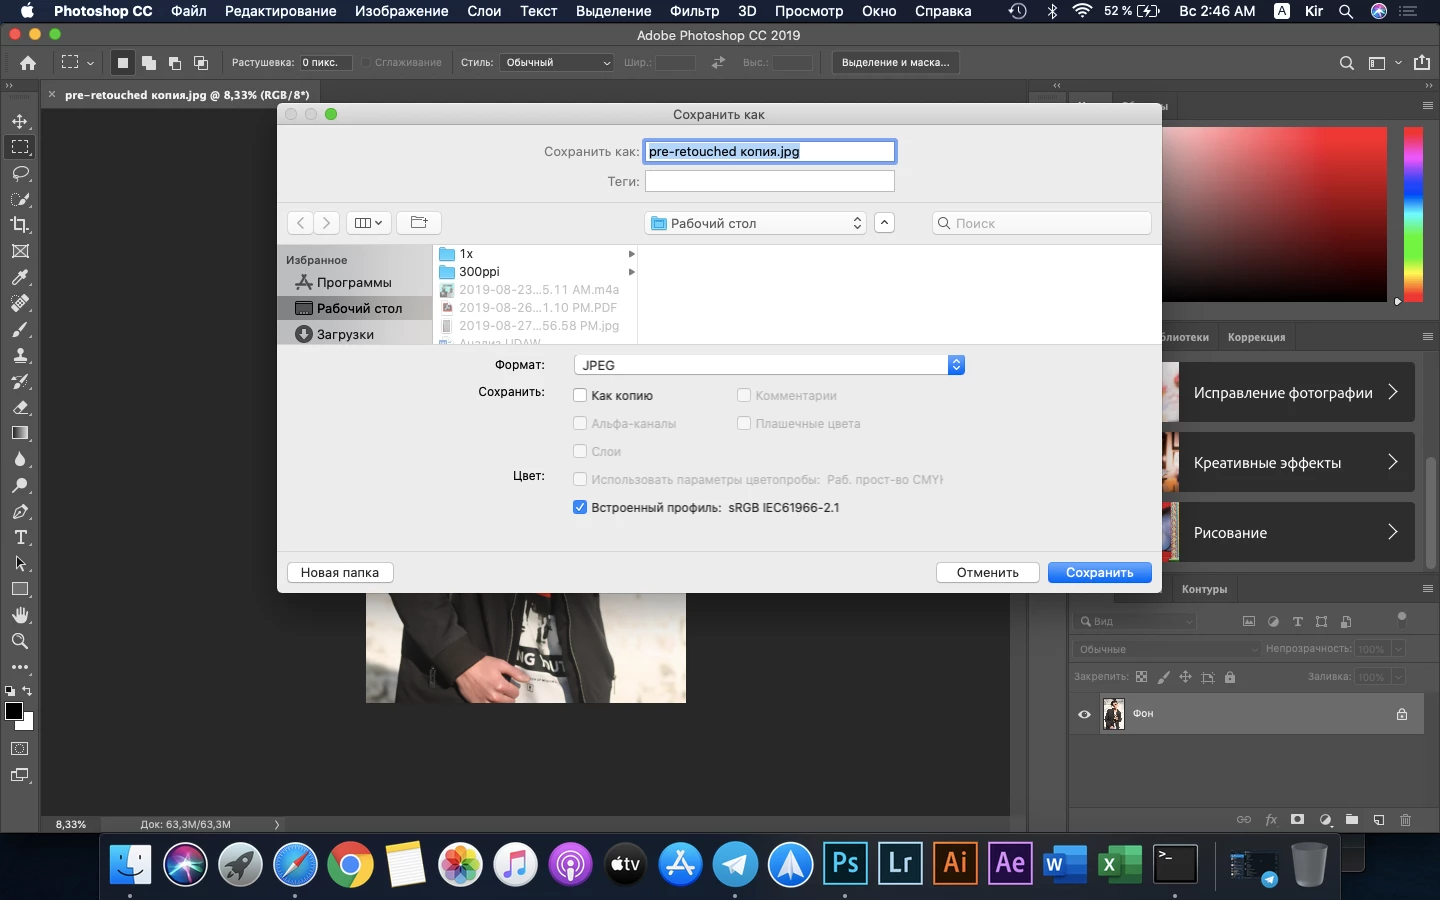1440x900 pixels.
Task: Toggle the 'Комментарии' checkbox
Action: [x=744, y=396]
